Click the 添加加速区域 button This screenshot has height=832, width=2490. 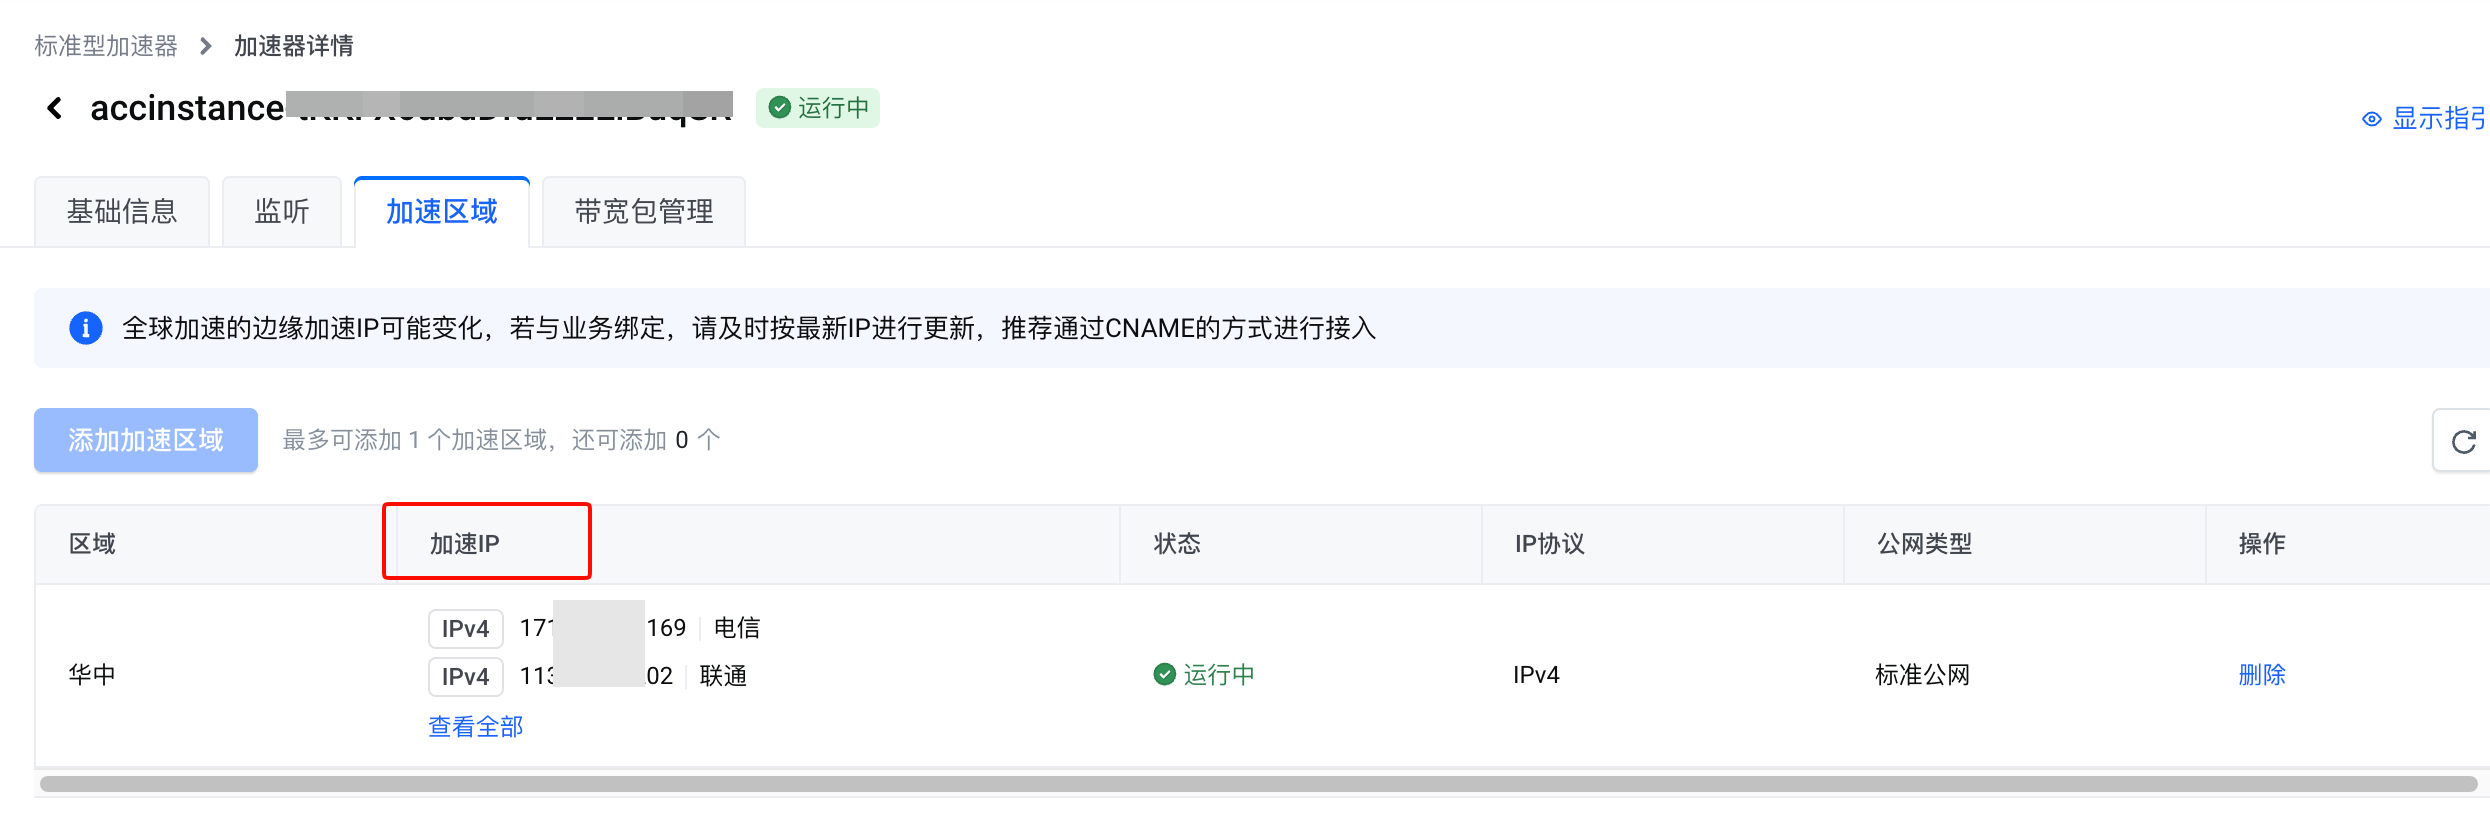coord(146,440)
